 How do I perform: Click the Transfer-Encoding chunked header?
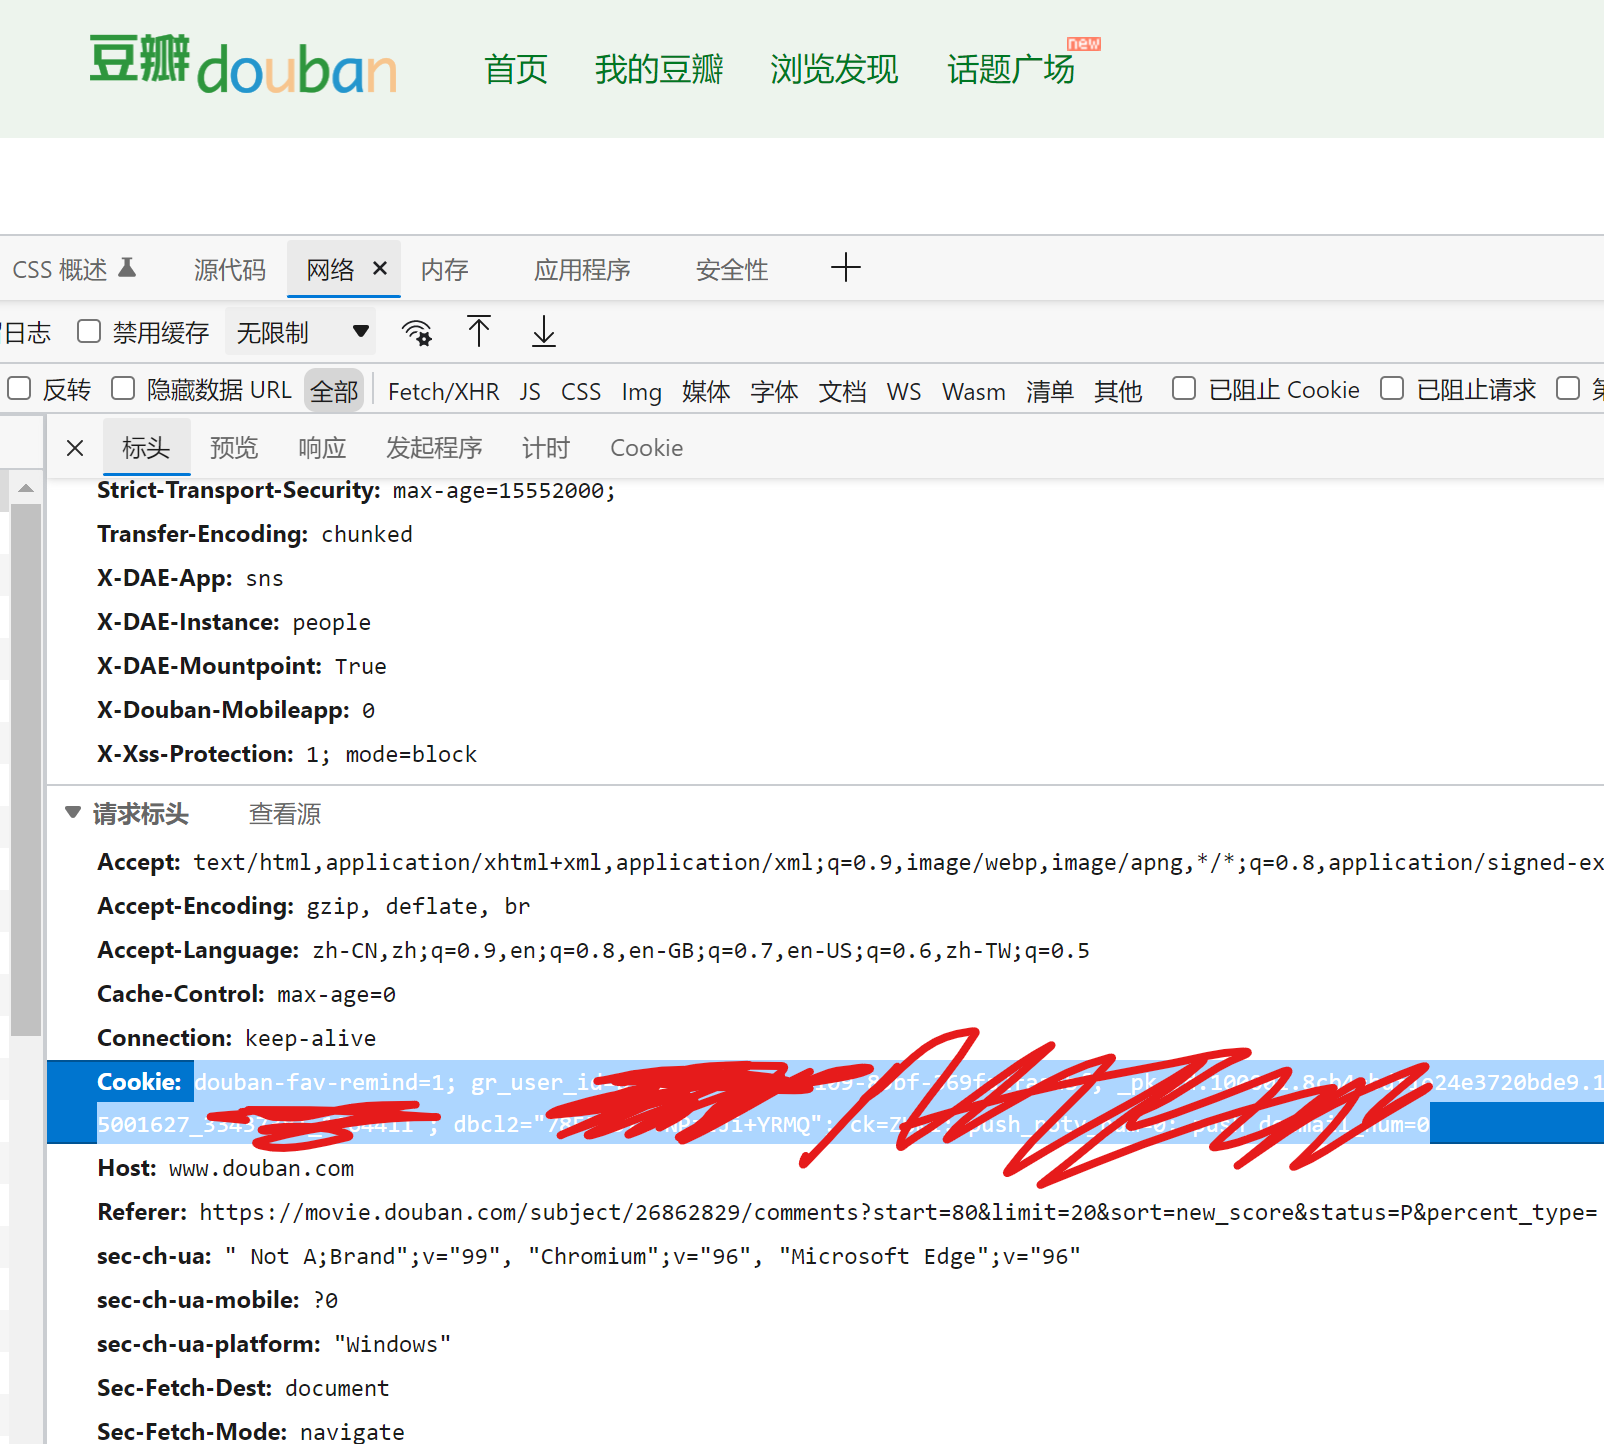255,534
